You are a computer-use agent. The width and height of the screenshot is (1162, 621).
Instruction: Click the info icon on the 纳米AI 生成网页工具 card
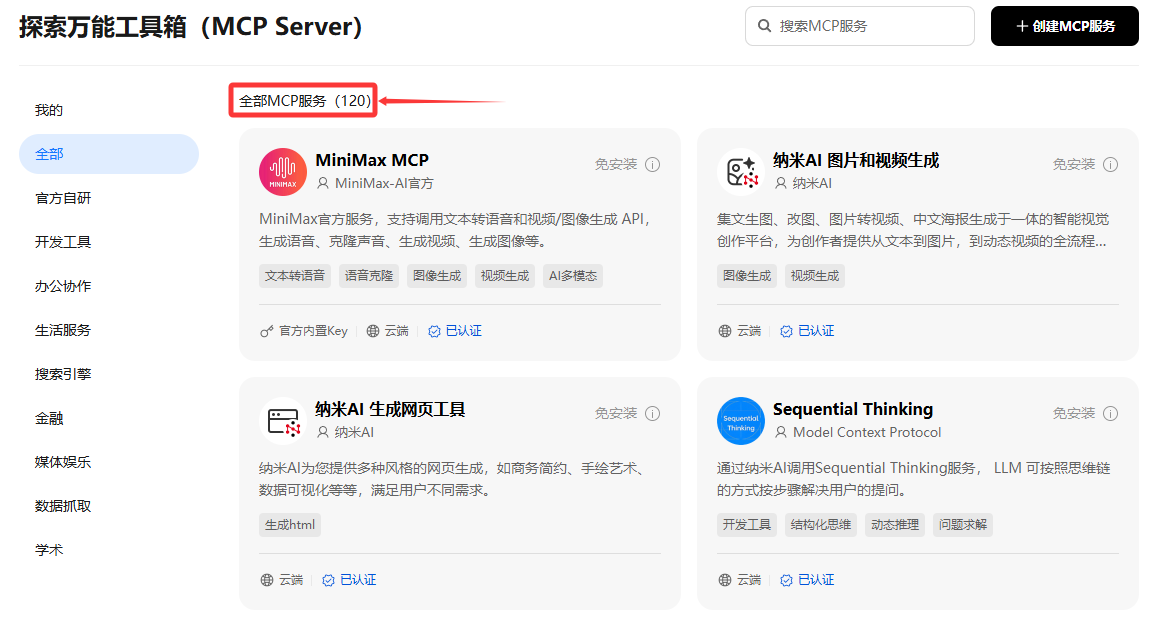652,414
